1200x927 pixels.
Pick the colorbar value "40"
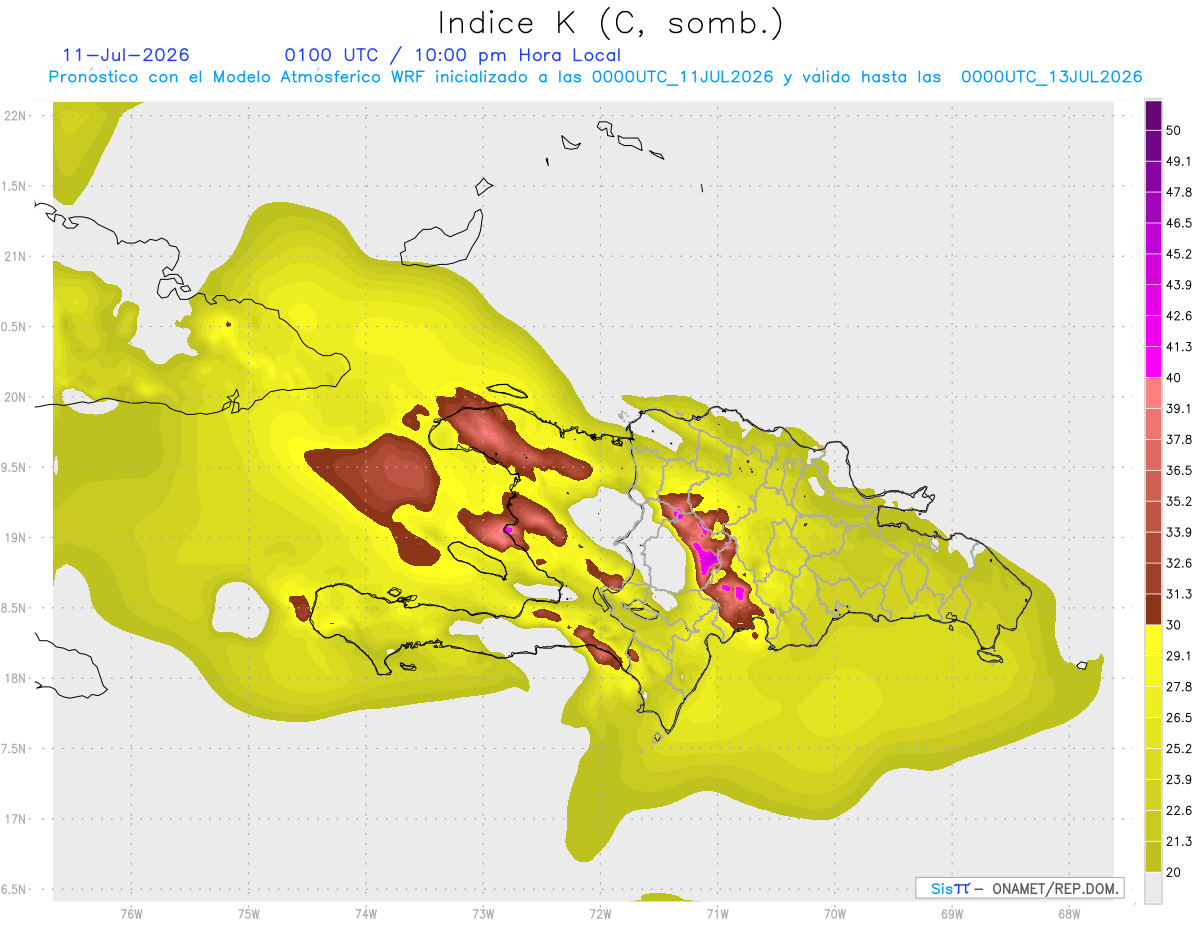(1176, 378)
